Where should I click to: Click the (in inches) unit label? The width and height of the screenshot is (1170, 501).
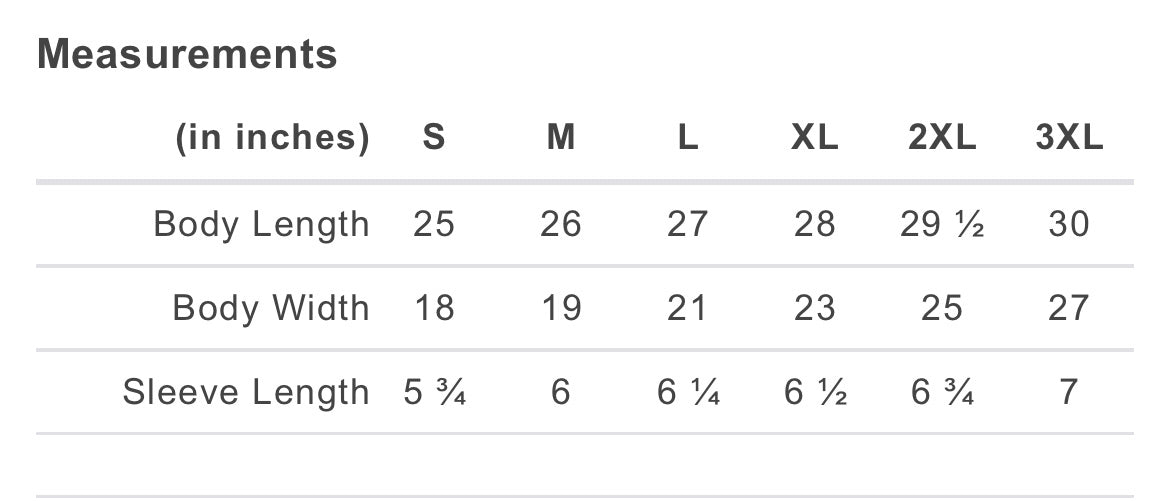[273, 138]
